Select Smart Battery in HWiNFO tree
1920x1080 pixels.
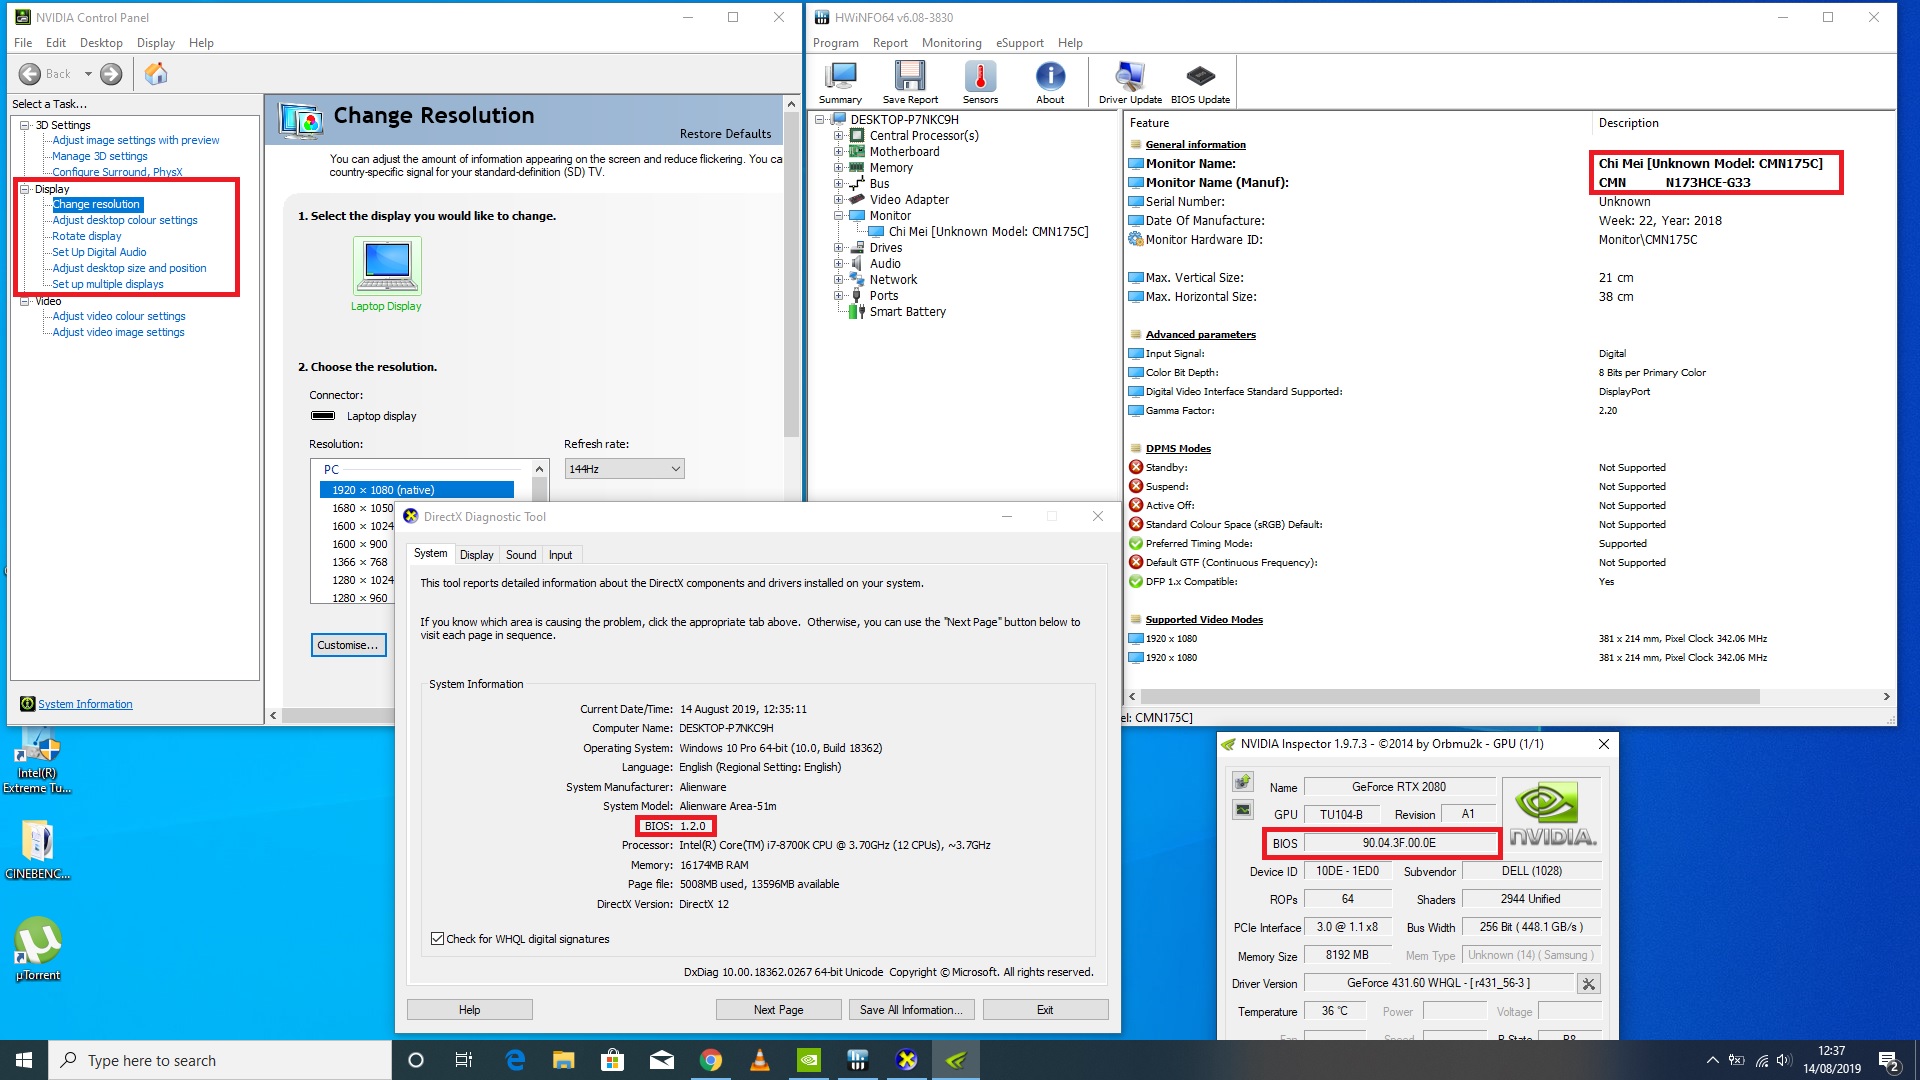pyautogui.click(x=907, y=312)
